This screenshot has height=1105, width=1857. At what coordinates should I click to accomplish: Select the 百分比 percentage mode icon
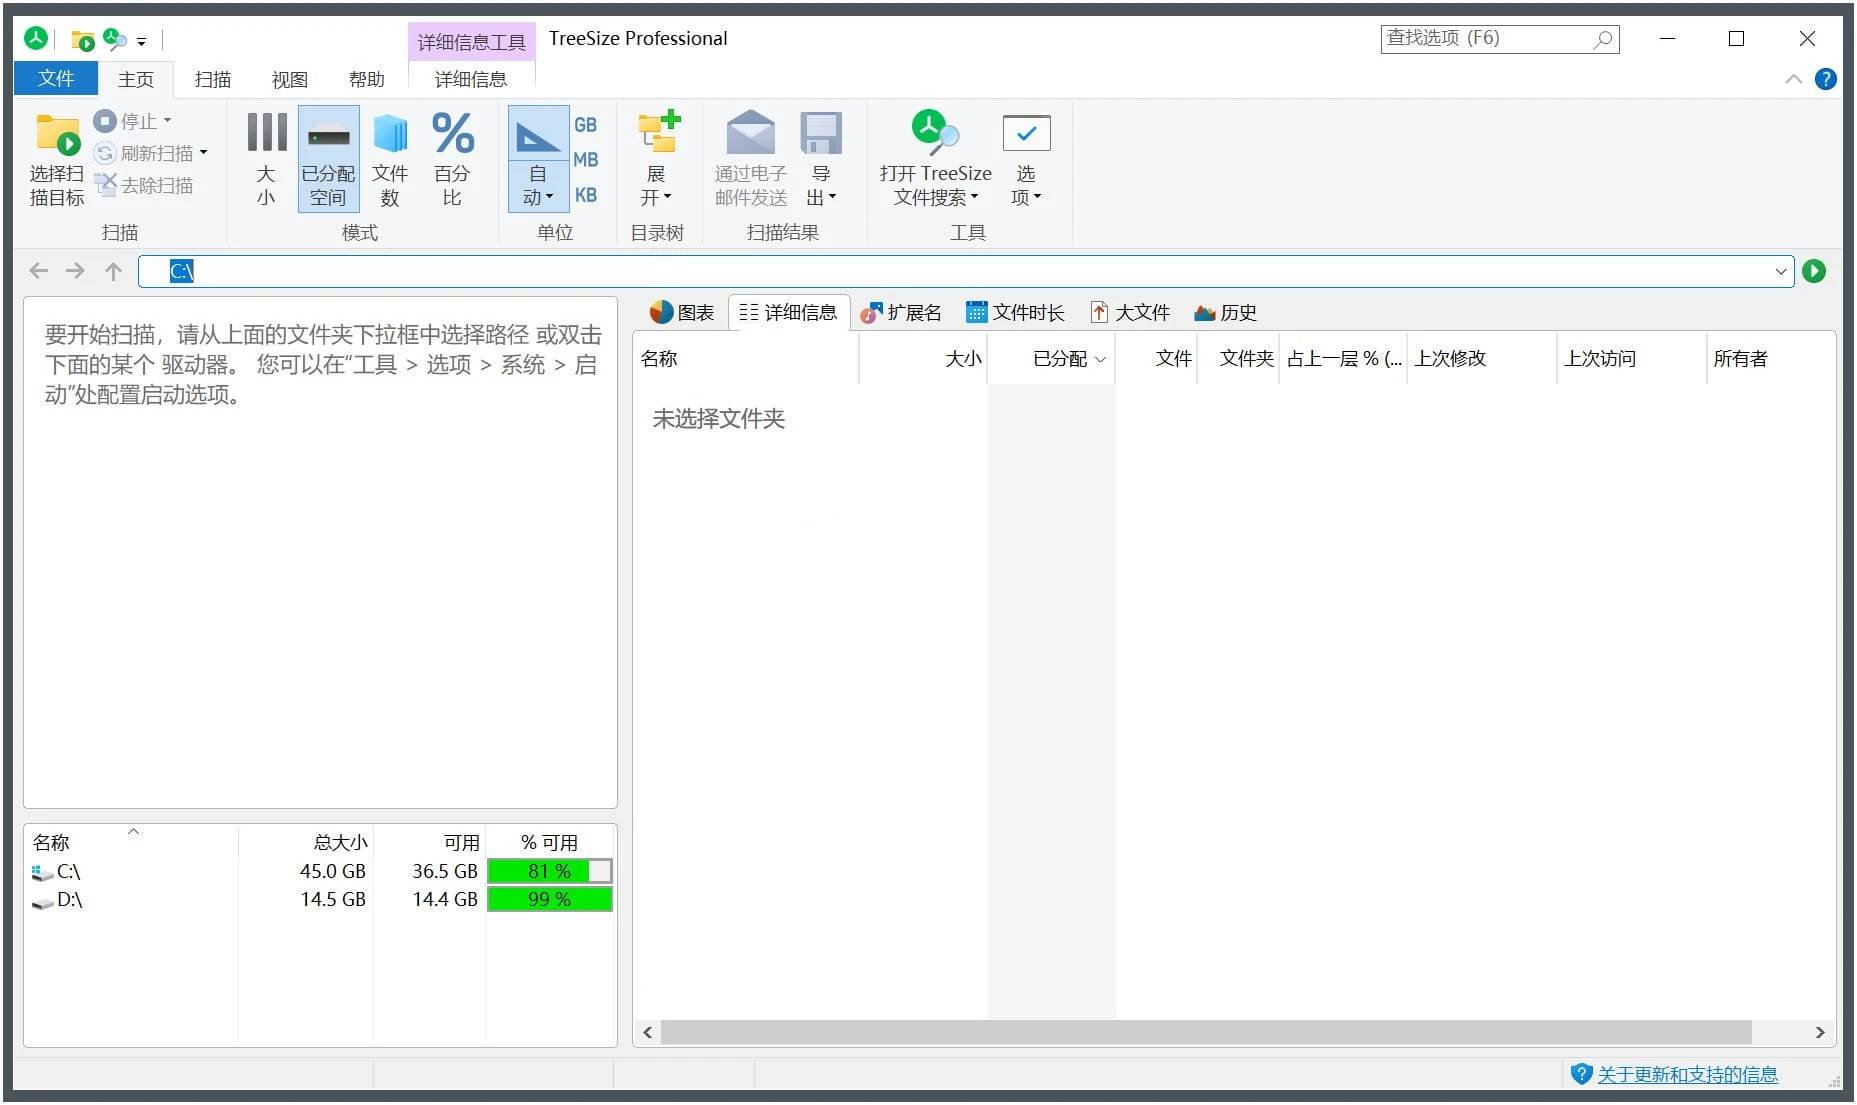pyautogui.click(x=453, y=158)
